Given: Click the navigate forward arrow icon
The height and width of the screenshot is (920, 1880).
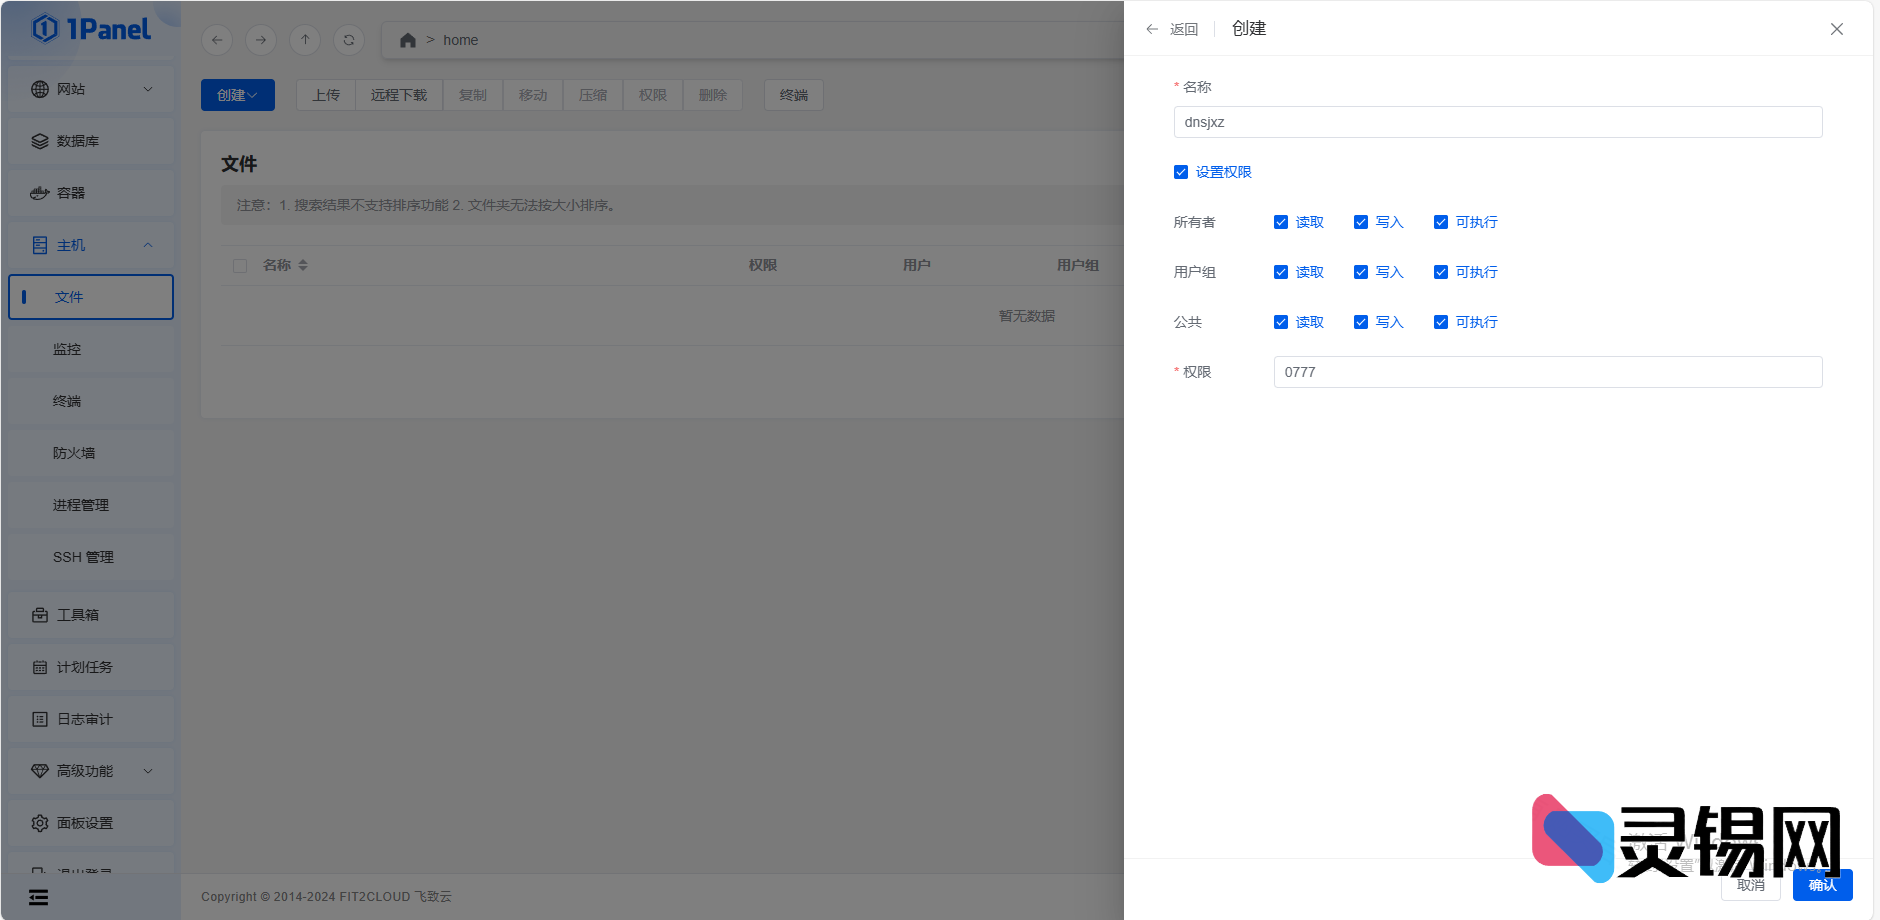Looking at the screenshot, I should [x=261, y=40].
